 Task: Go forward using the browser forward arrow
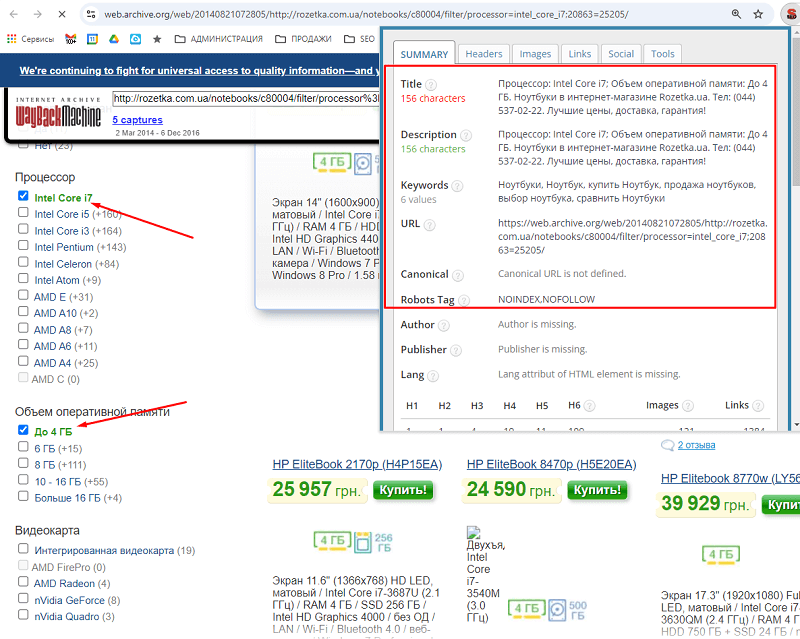coord(38,14)
